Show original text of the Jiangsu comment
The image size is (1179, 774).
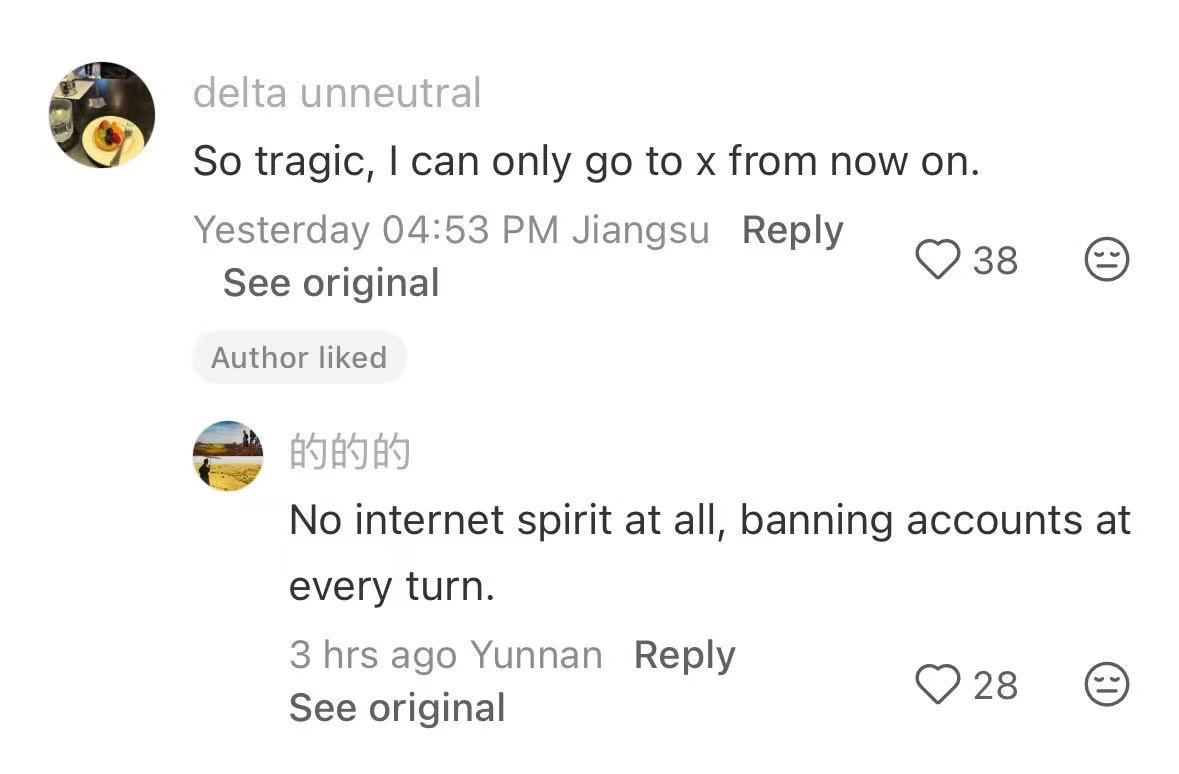click(x=331, y=283)
